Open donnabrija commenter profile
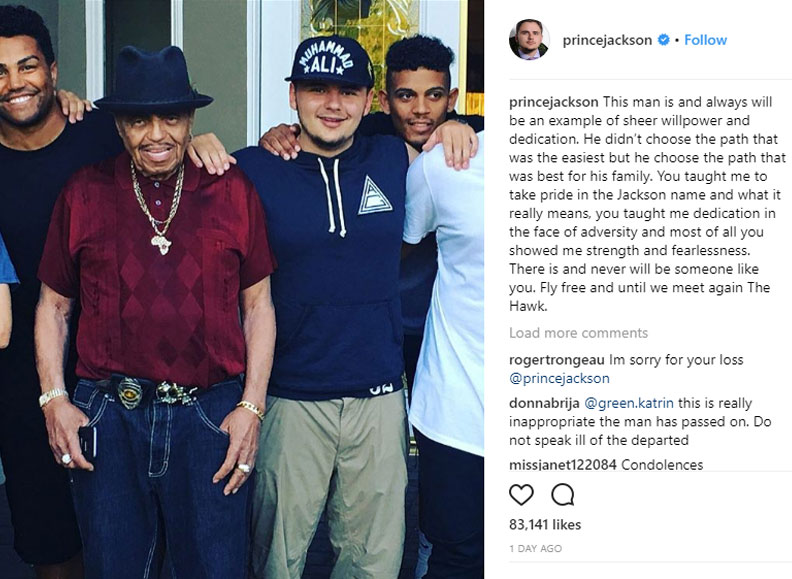Viewport: 792px width, 579px height. (x=544, y=403)
